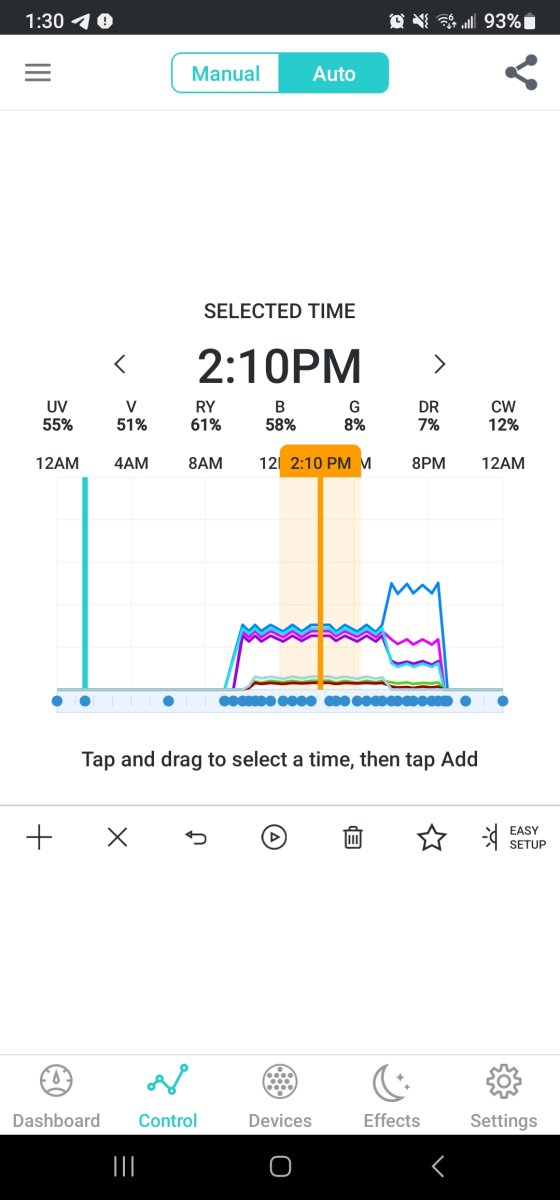Switch to Manual mode
The height and width of the screenshot is (1200, 560).
[x=225, y=73]
